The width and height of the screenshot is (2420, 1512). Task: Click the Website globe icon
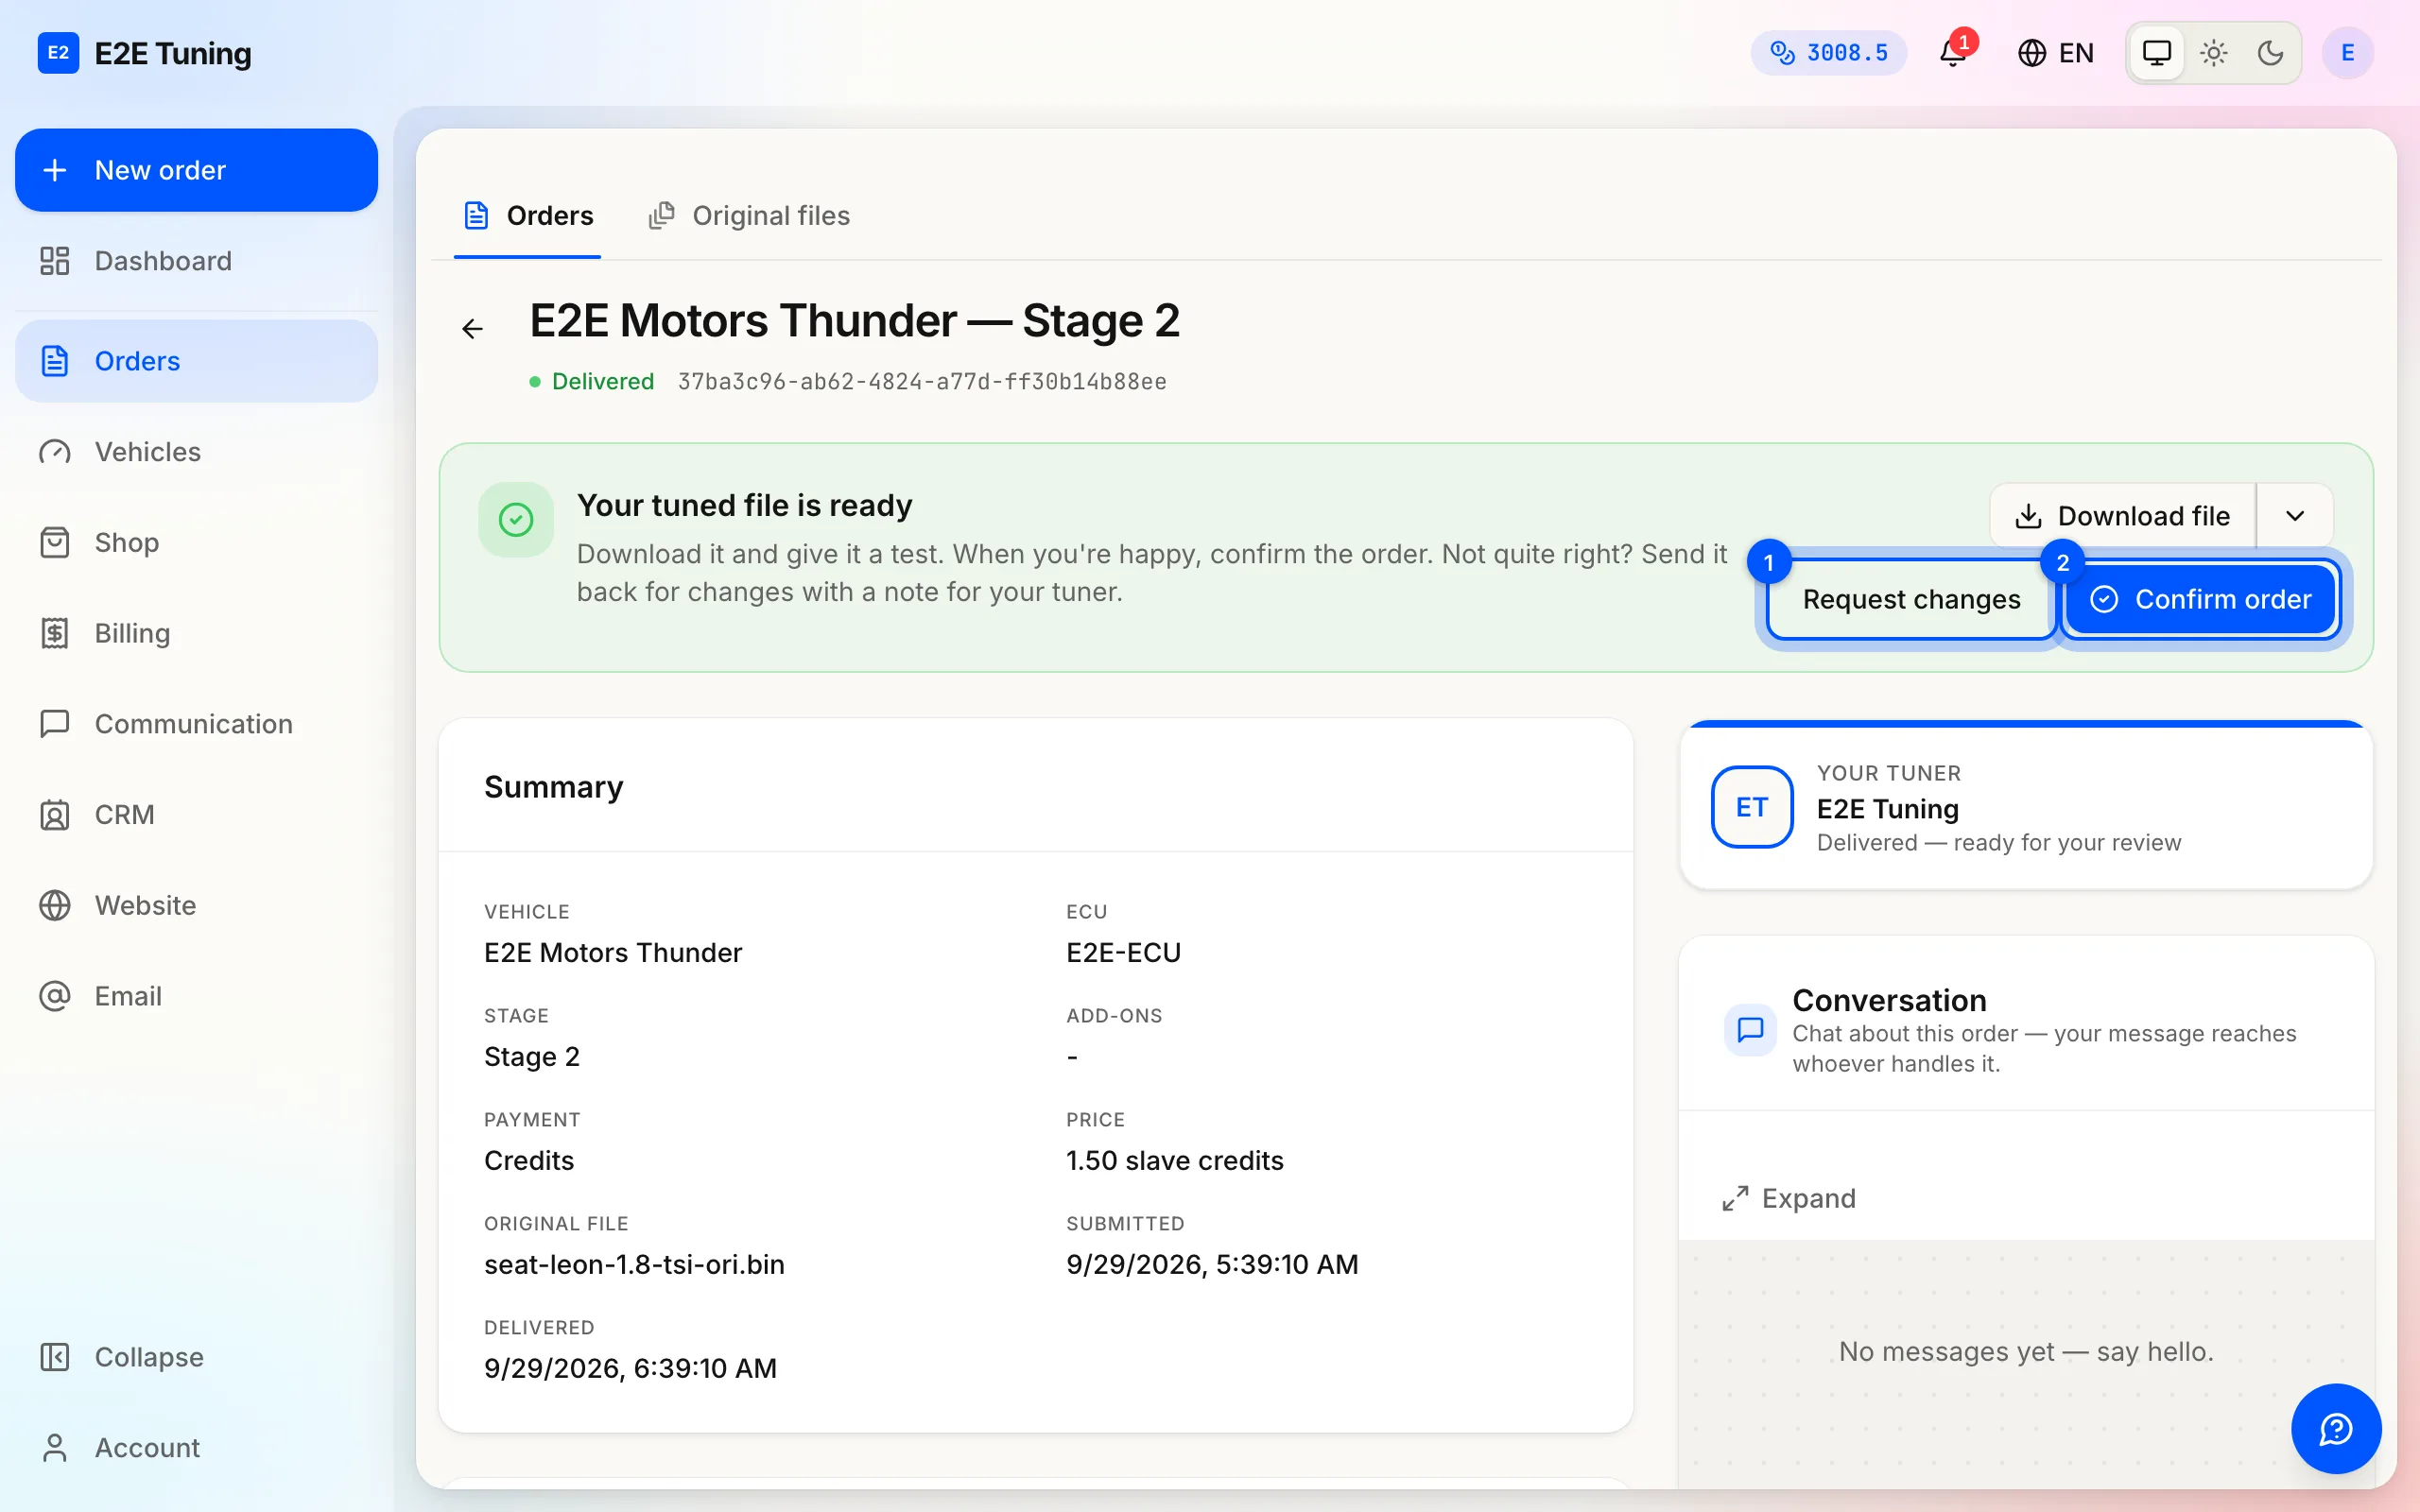click(55, 906)
